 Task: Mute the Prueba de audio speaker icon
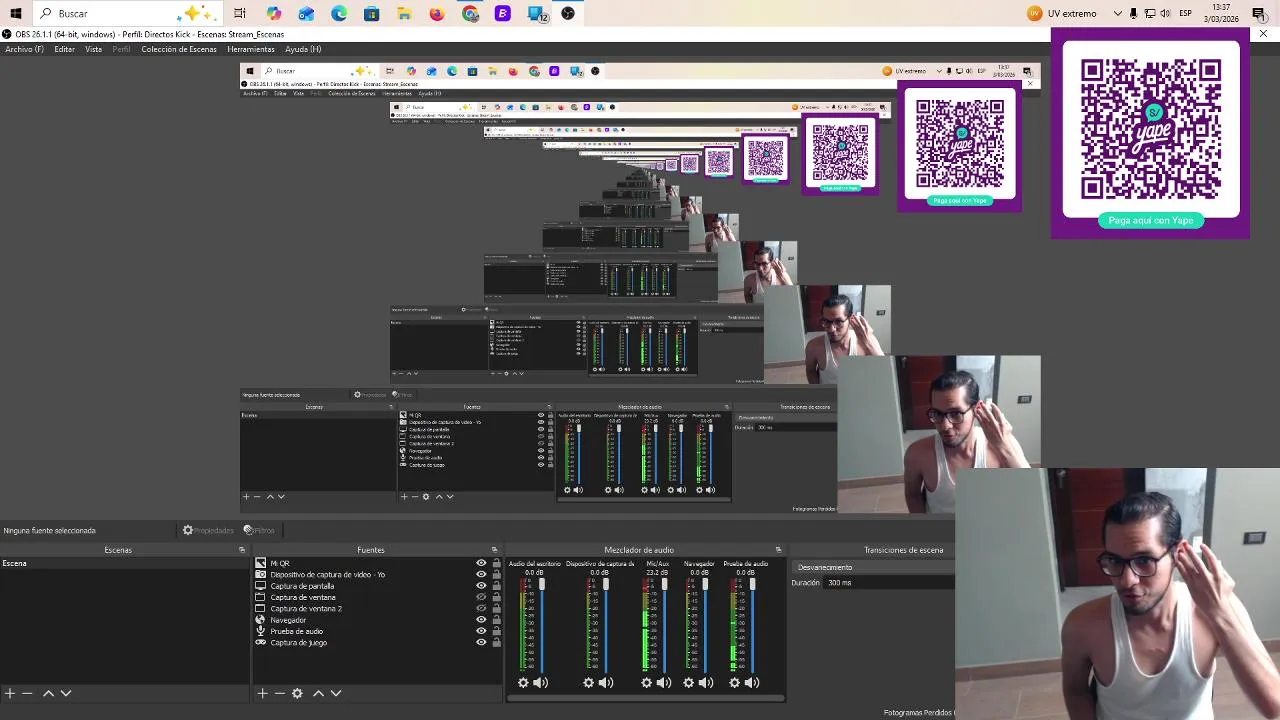click(x=752, y=682)
